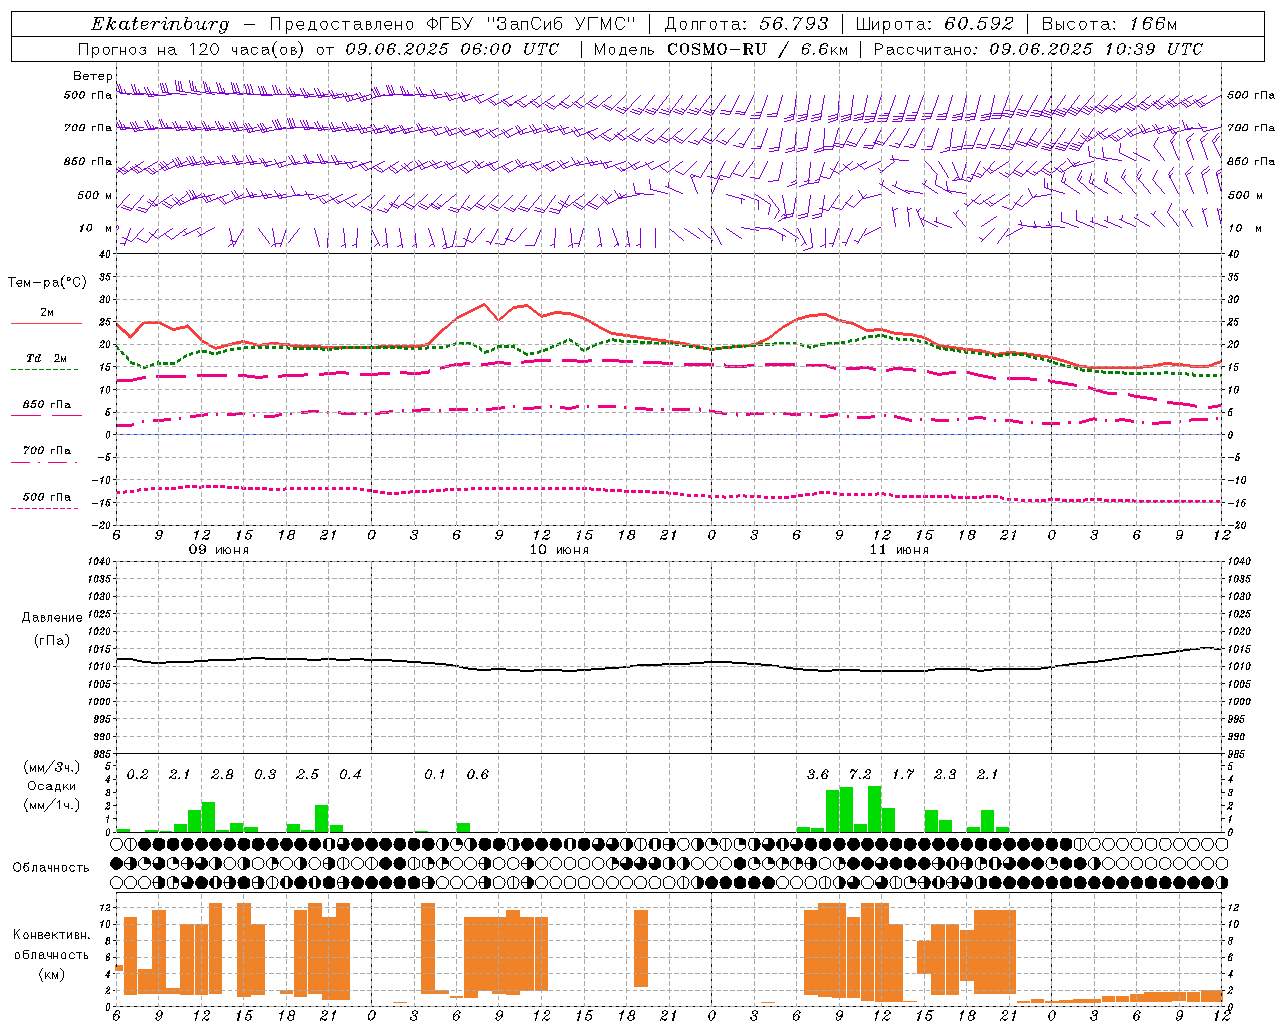The height and width of the screenshot is (1024, 1280).
Task: Click the 'Рассчитано: 09.06.2025 10:39 UTC' text
Action: tap(1038, 49)
